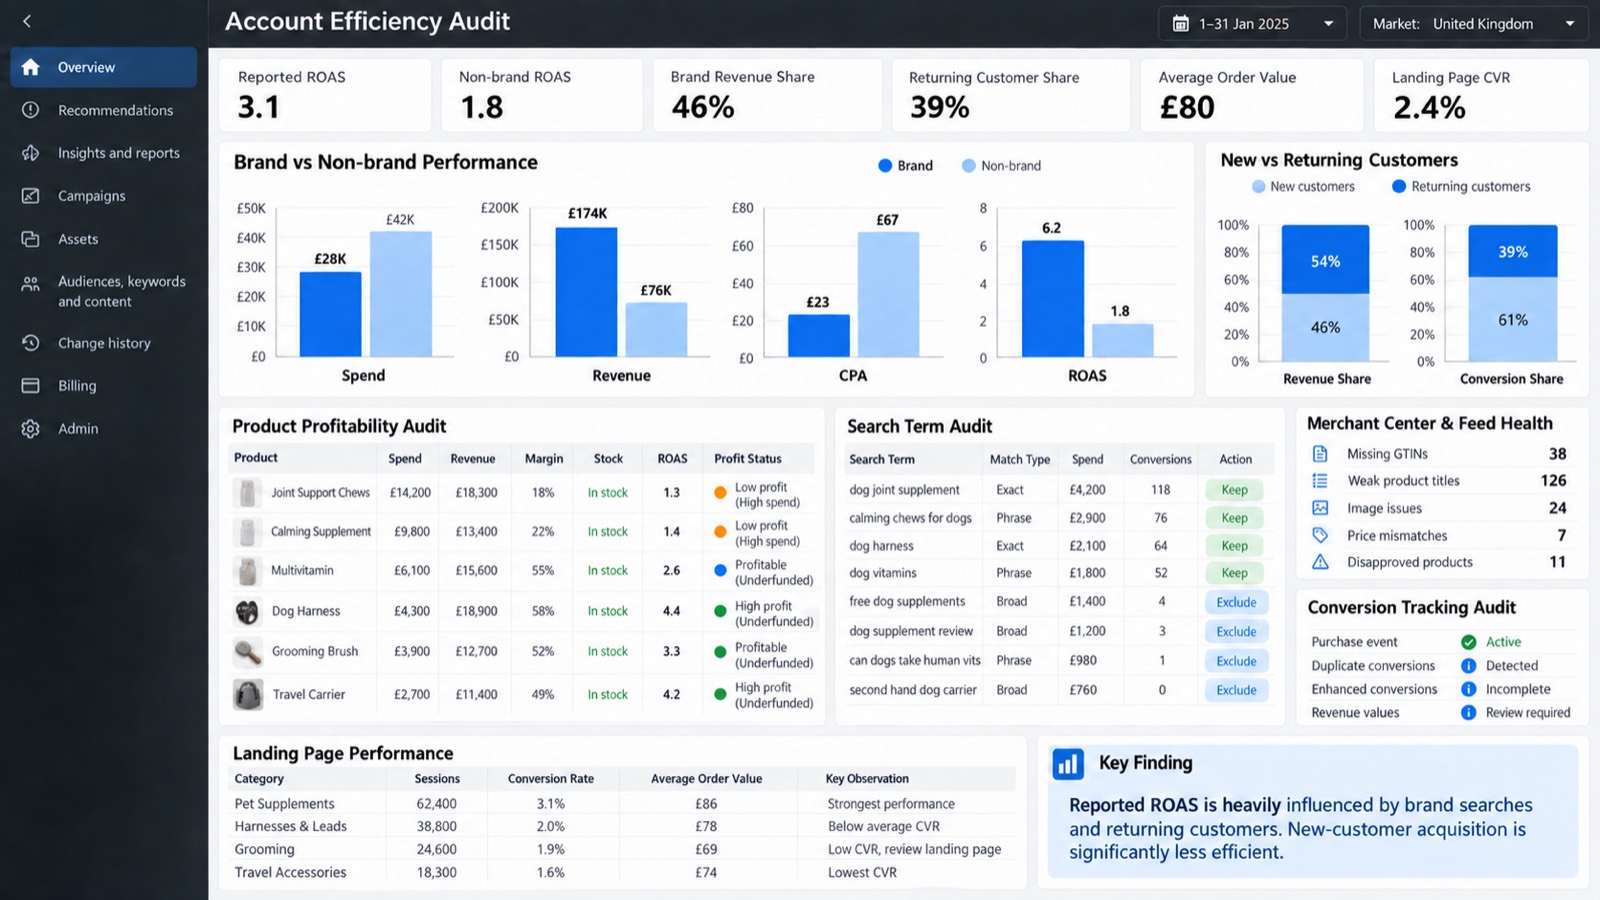The width and height of the screenshot is (1600, 900).
Task: Click the Missing GTINs document icon
Action: (x=1320, y=454)
